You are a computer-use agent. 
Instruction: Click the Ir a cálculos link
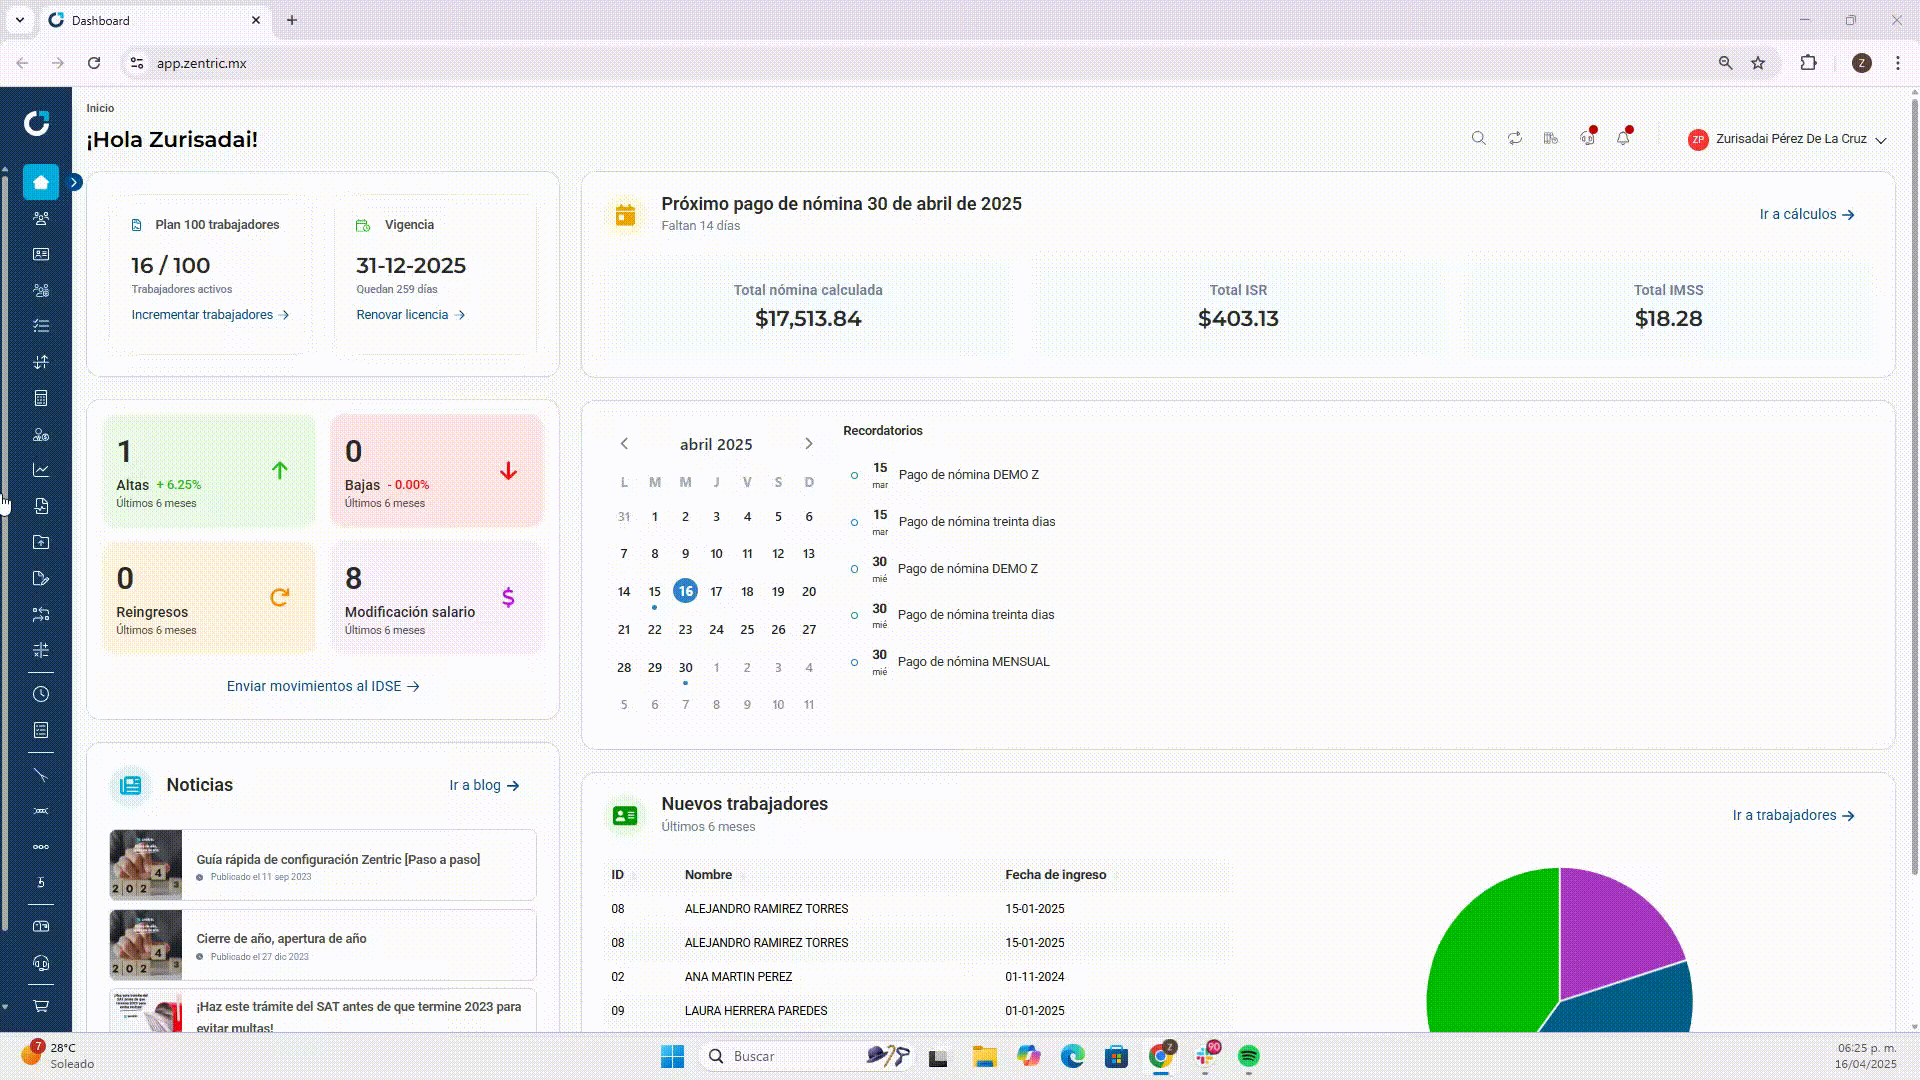[x=1807, y=214]
